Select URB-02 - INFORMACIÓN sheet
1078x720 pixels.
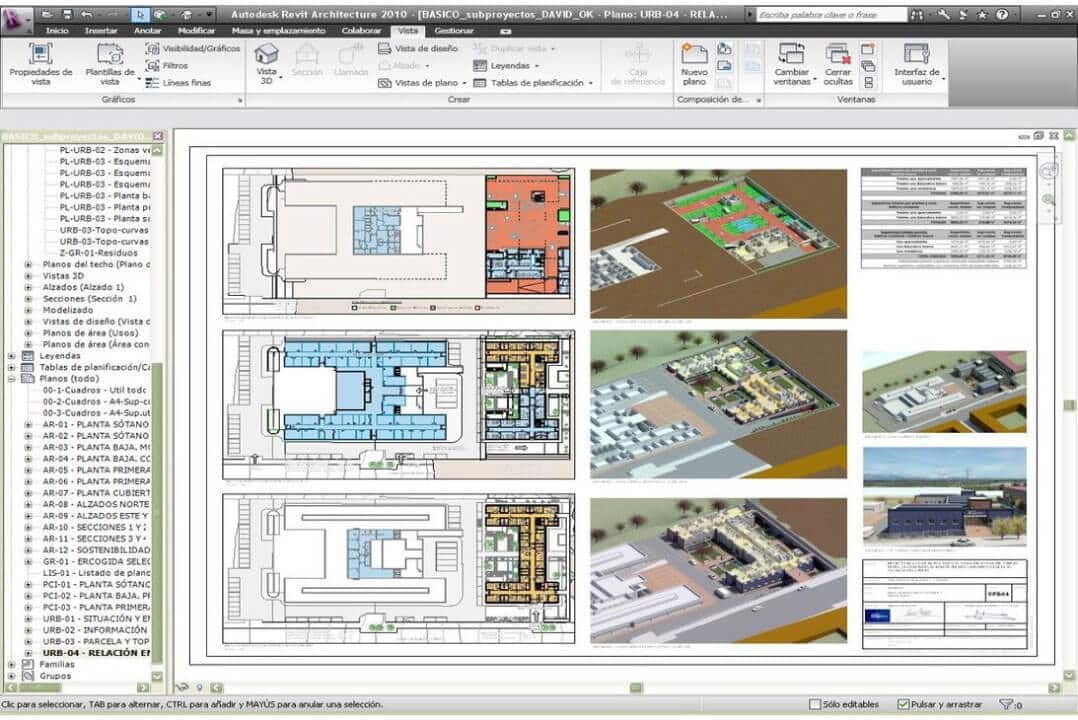pos(95,631)
